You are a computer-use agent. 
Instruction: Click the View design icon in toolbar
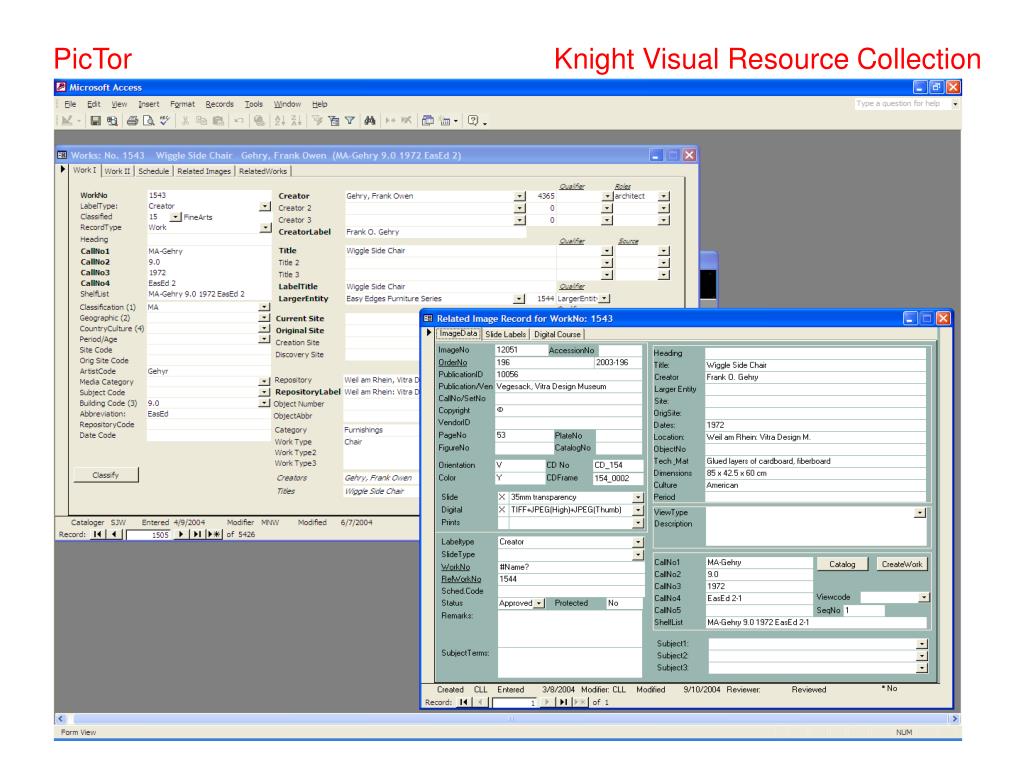(x=67, y=121)
